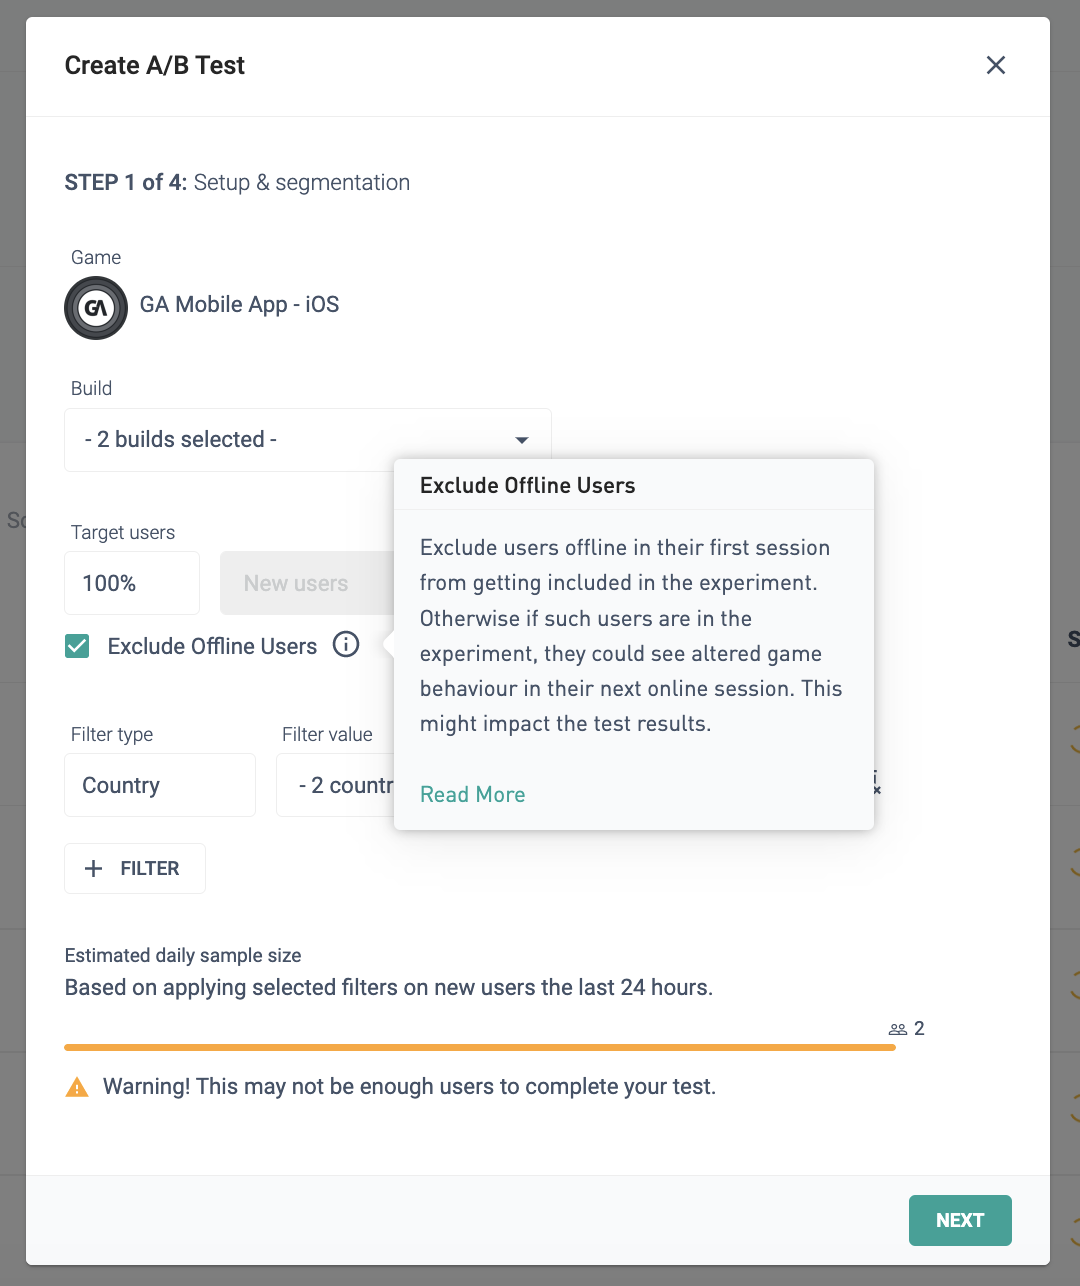1080x1286 pixels.
Task: Click the STEP 1 of 4 heading
Action: pos(237,182)
